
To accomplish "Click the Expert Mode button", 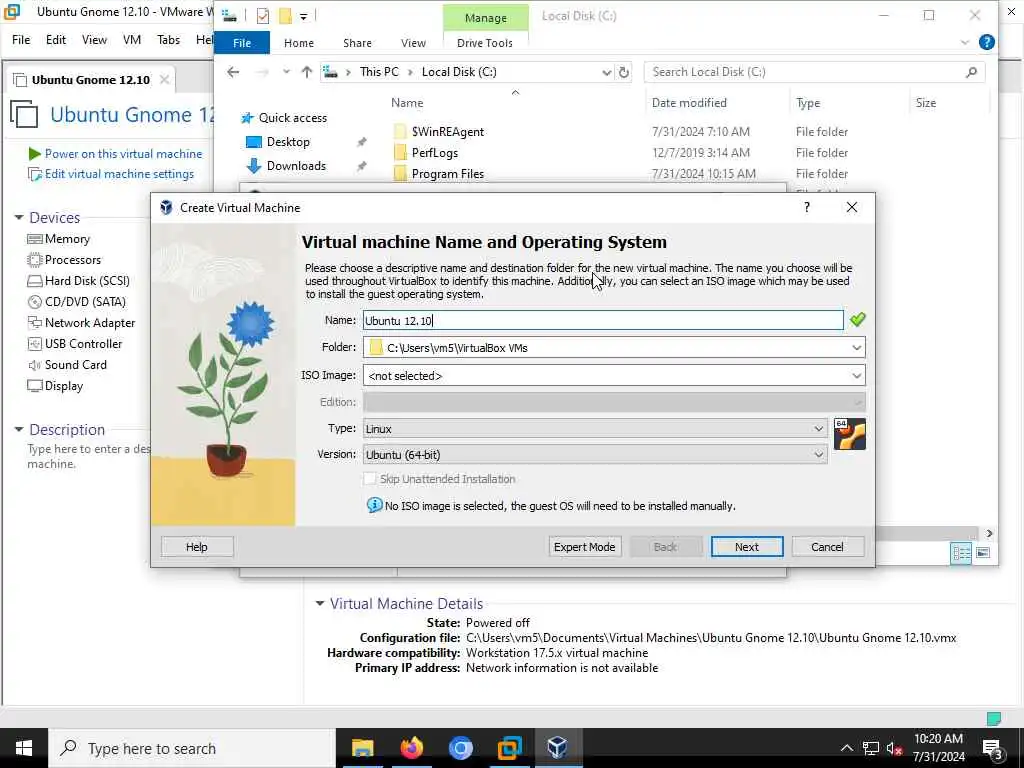I will [584, 547].
